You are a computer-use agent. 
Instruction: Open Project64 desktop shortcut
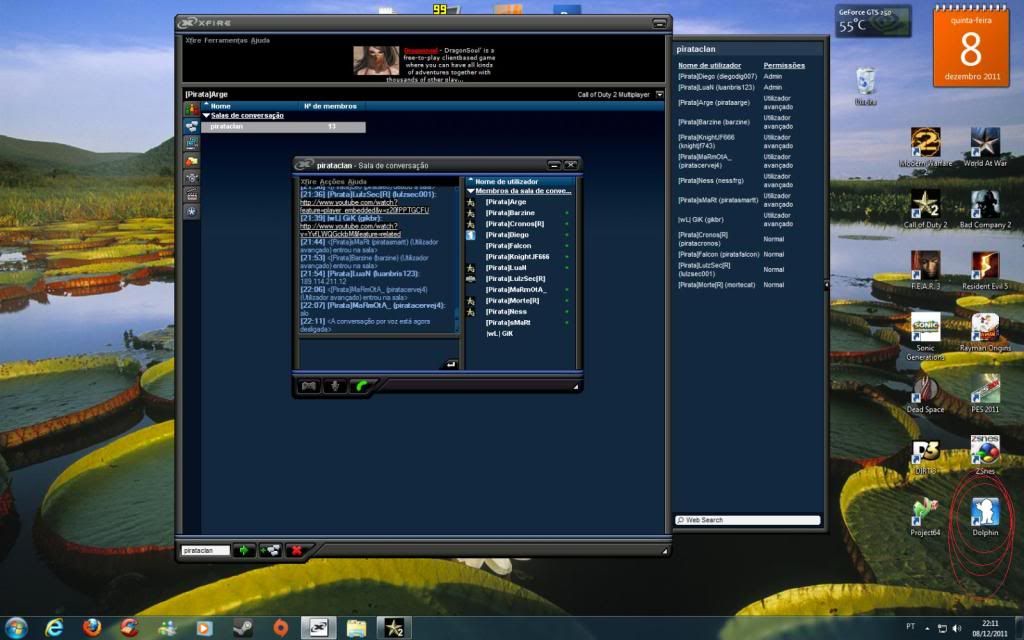[x=925, y=517]
